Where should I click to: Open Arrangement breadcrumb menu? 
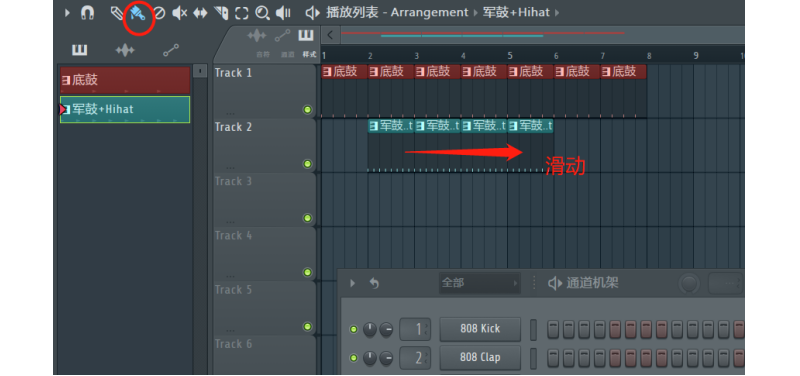click(x=429, y=13)
